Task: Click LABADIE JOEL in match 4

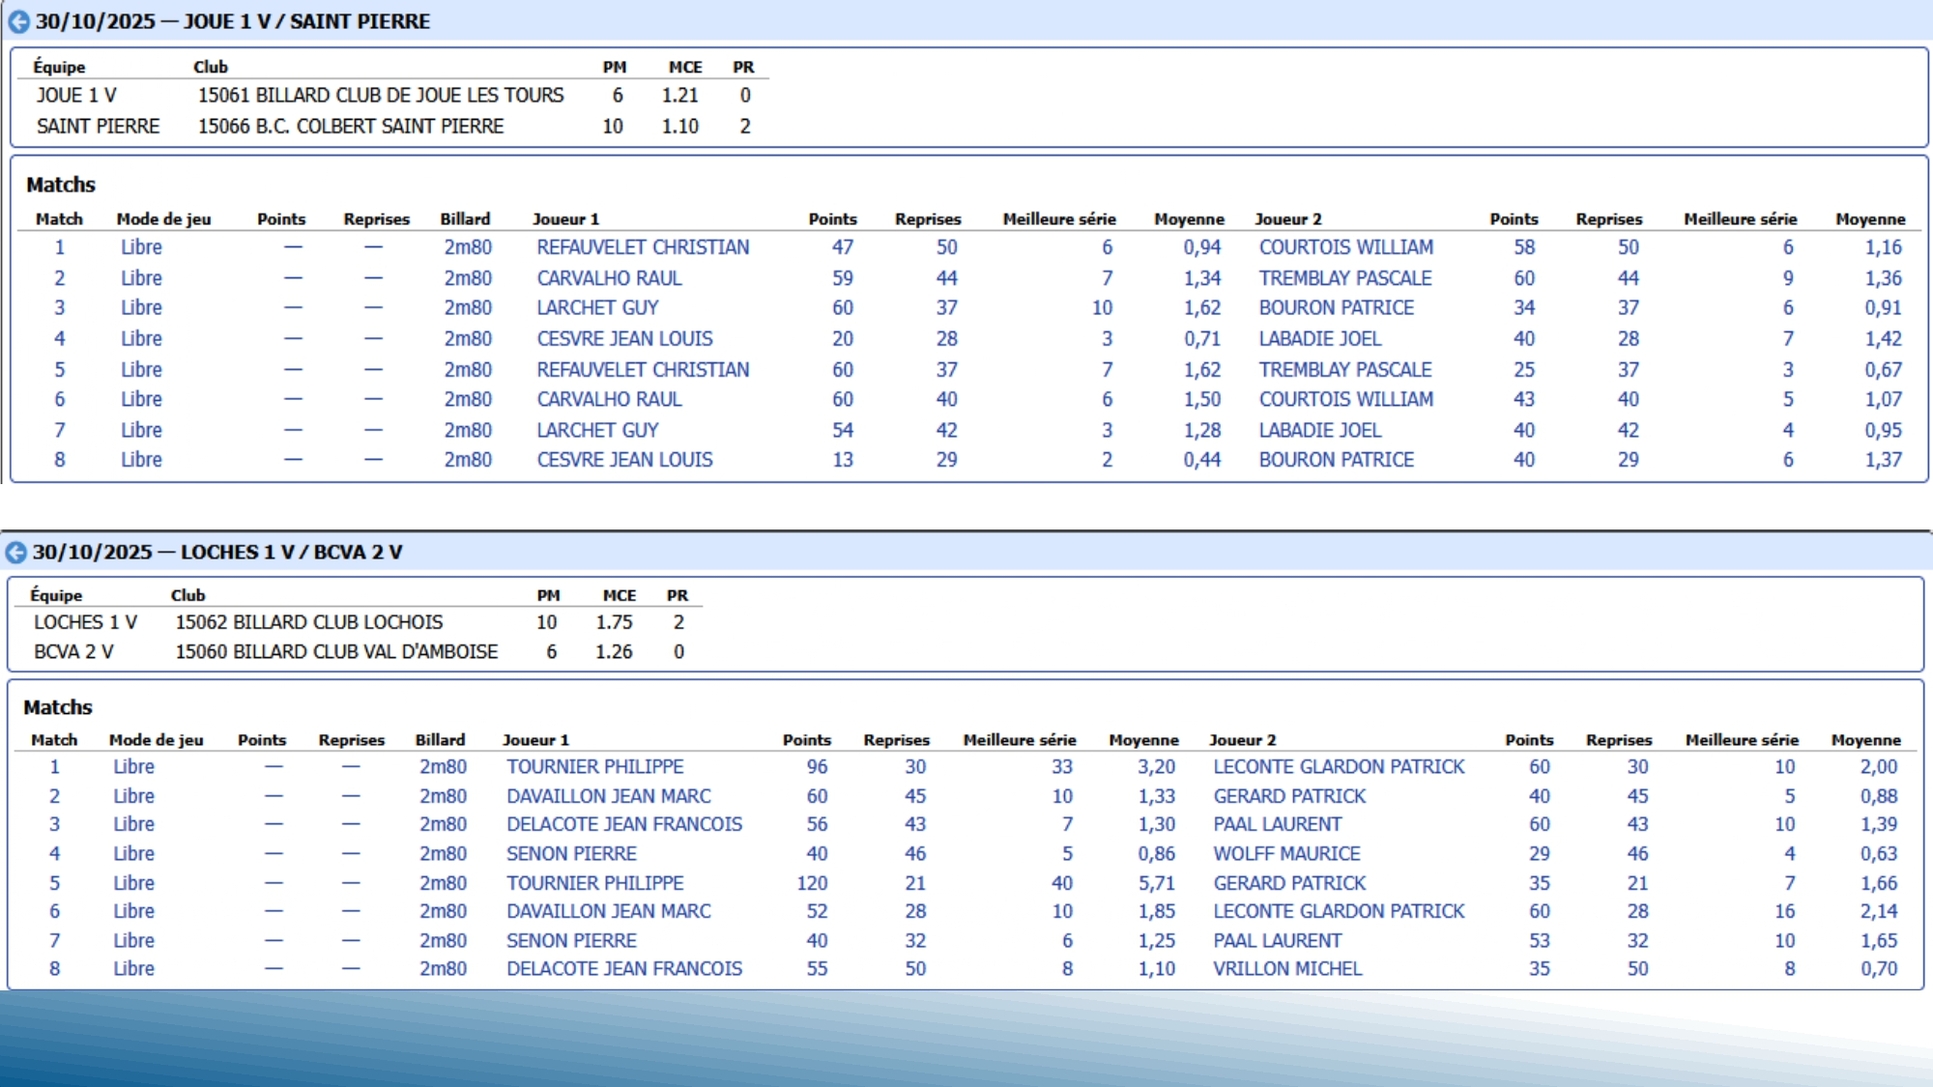Action: [1319, 338]
